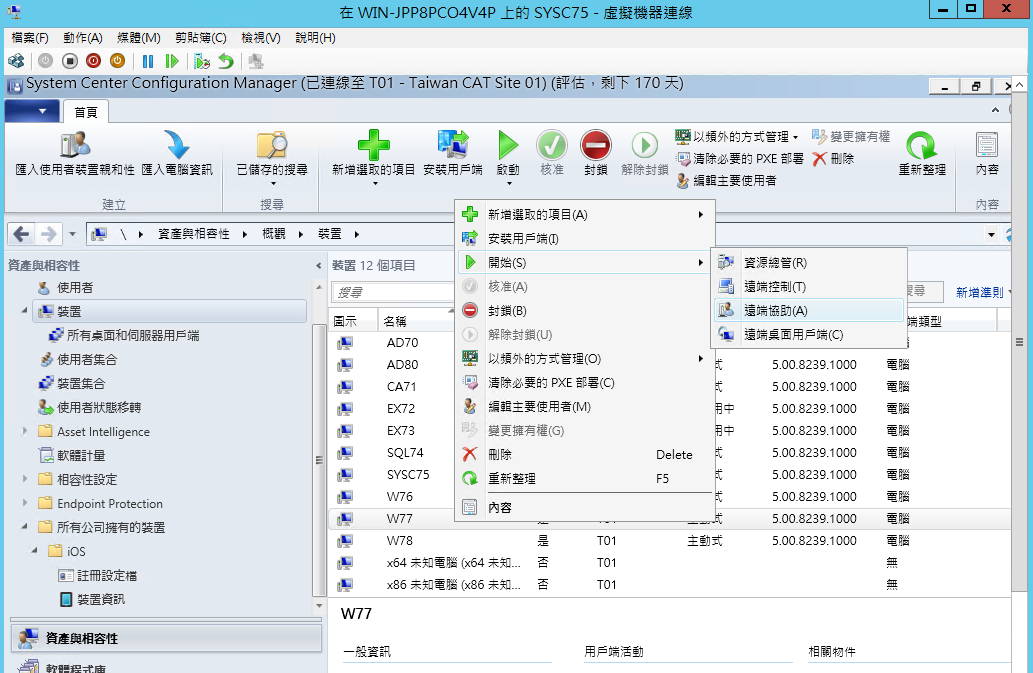Viewport: 1033px width, 673px height.
Task: Click the forward navigation arrow
Action: pyautogui.click(x=48, y=234)
